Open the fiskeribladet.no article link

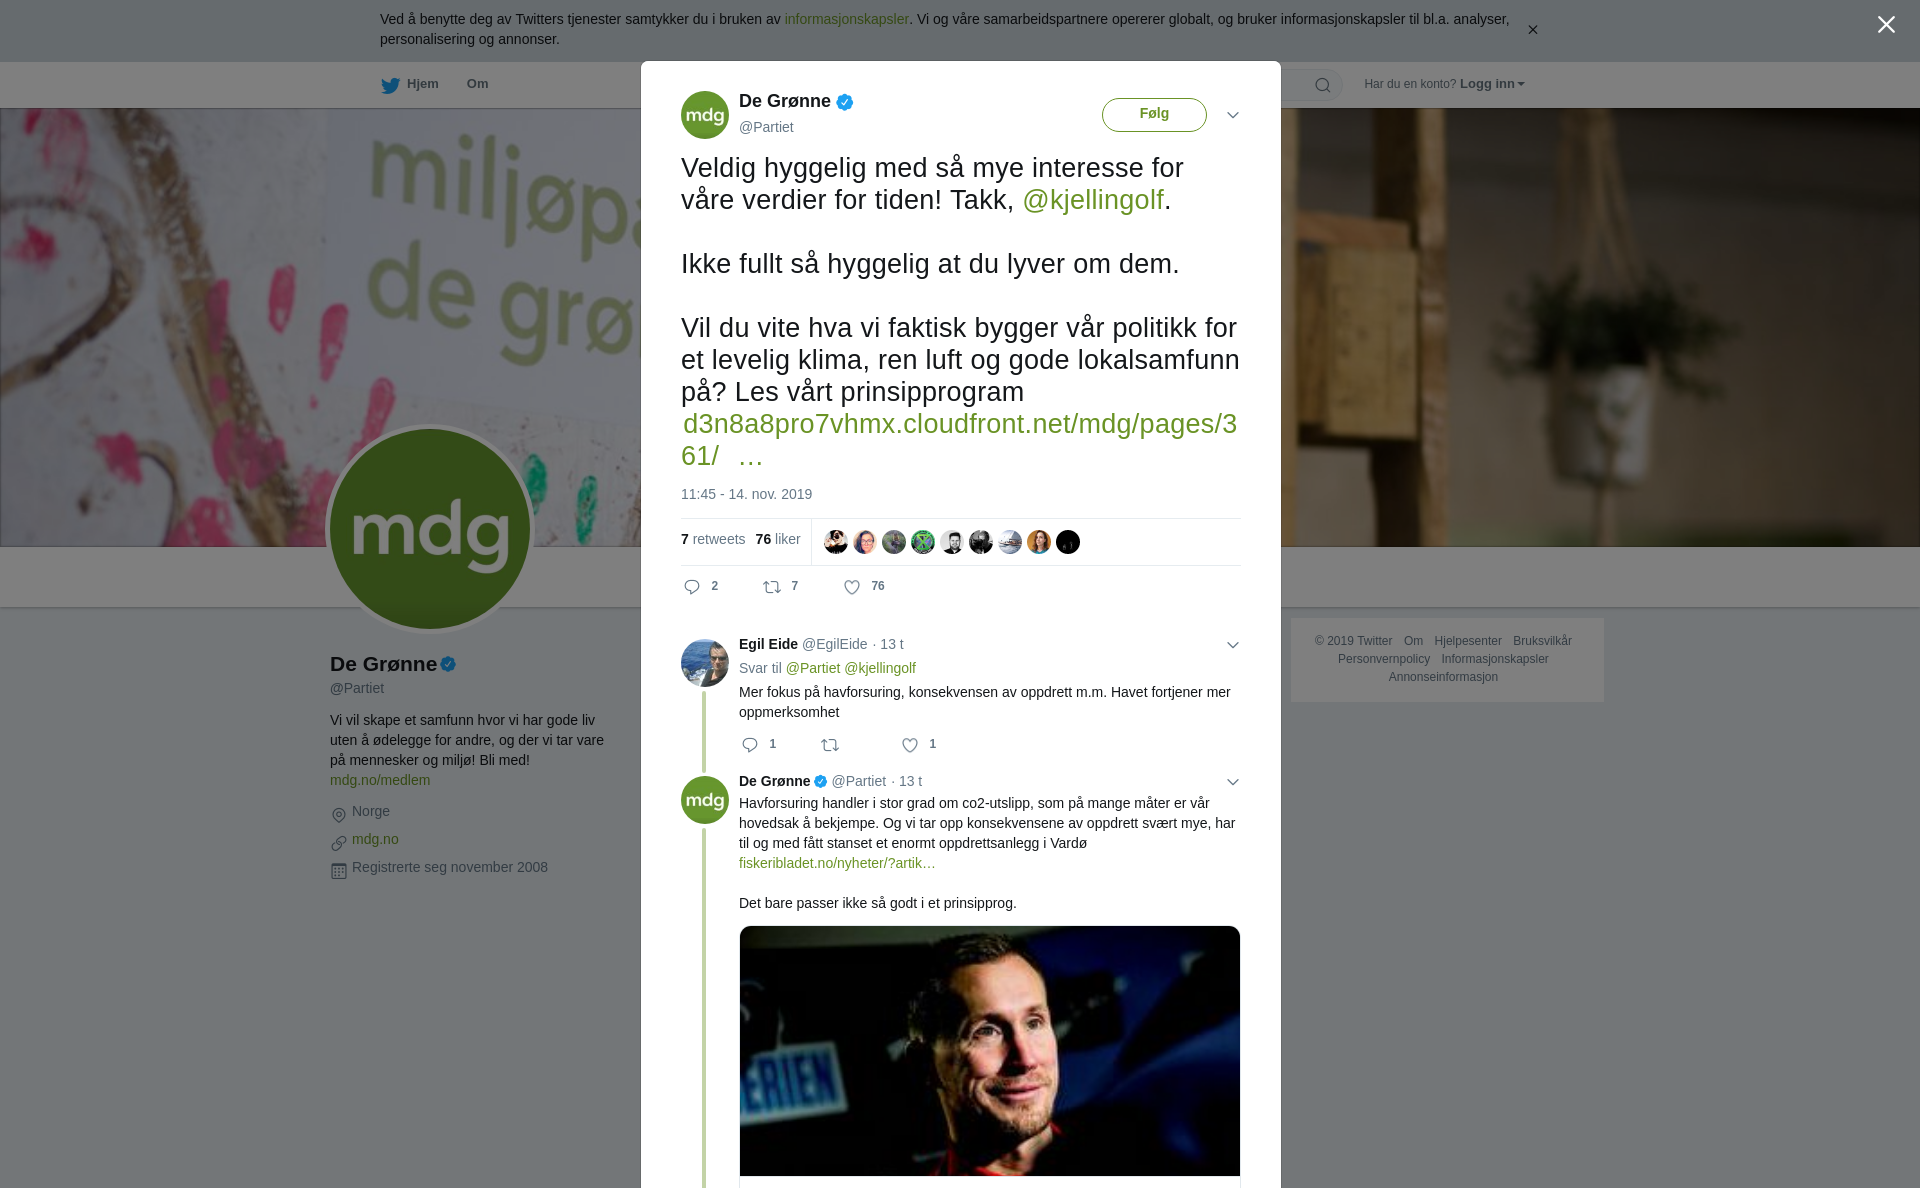(x=837, y=863)
